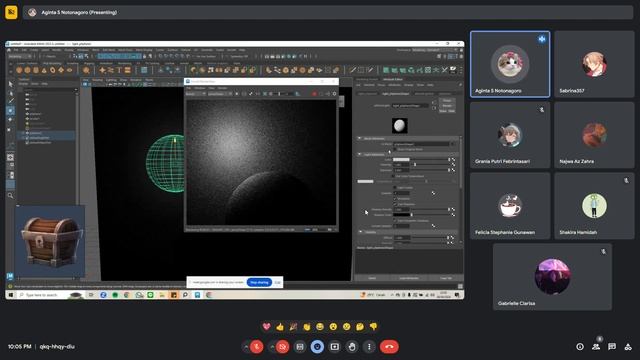Screen dimensions: 640x360
Task: Open the viewport Shading menu
Action: (97, 80)
